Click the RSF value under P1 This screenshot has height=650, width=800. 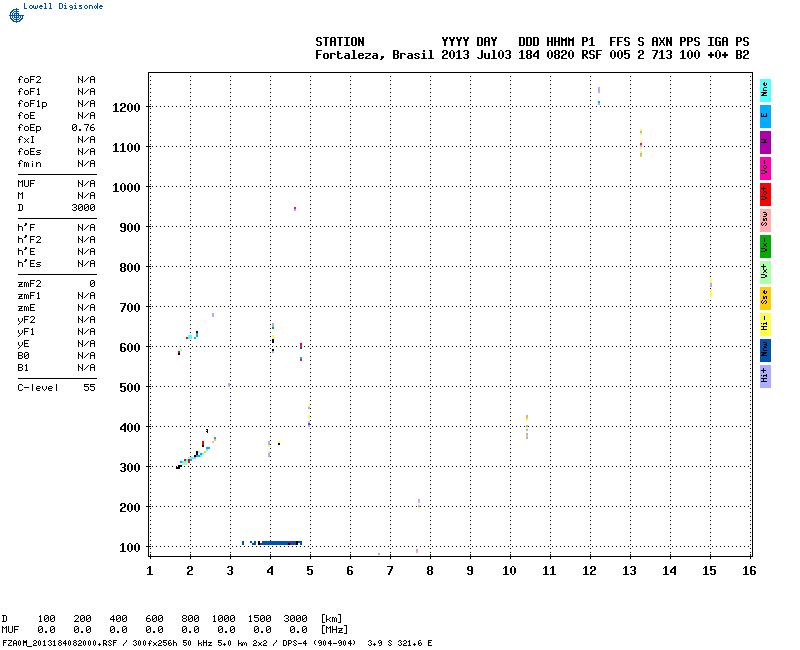click(591, 55)
